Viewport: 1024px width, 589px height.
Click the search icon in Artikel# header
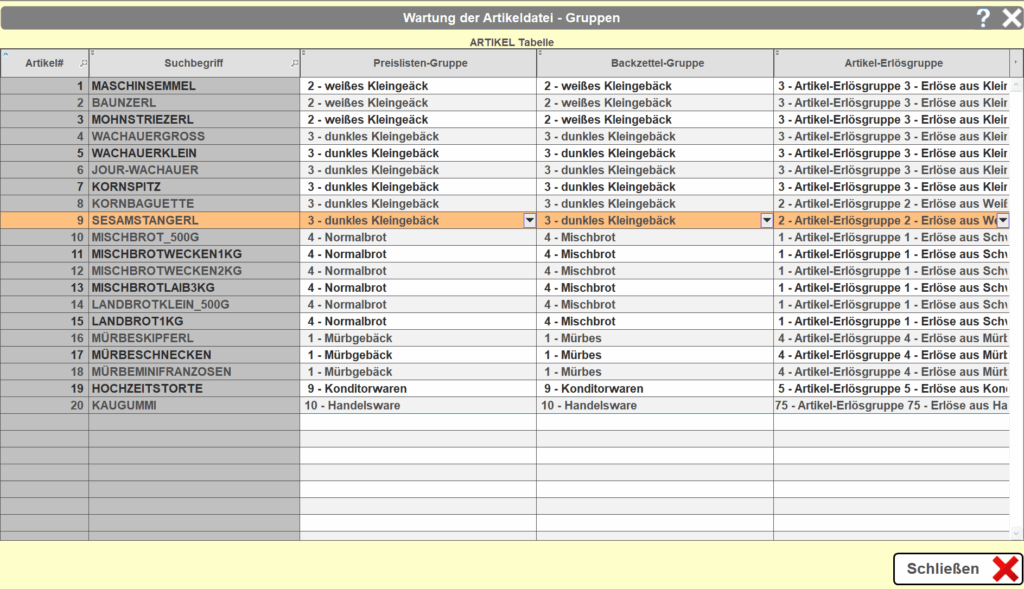pos(83,63)
